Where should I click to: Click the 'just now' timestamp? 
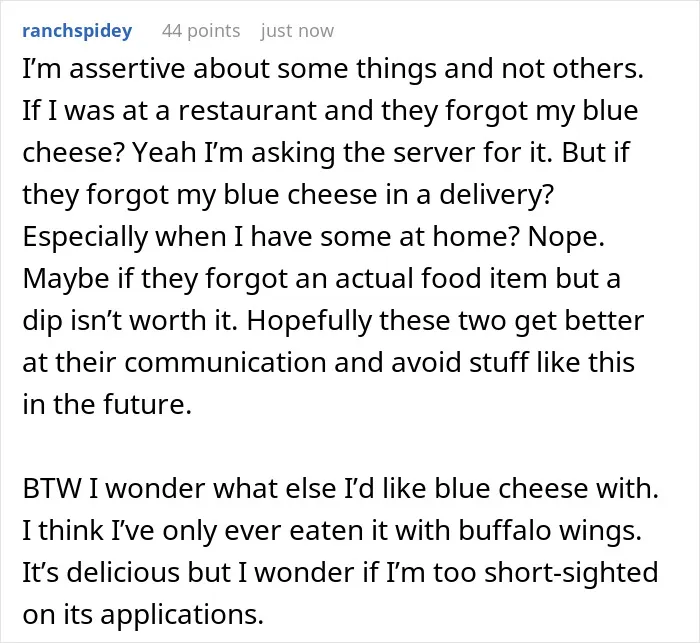[x=297, y=31]
